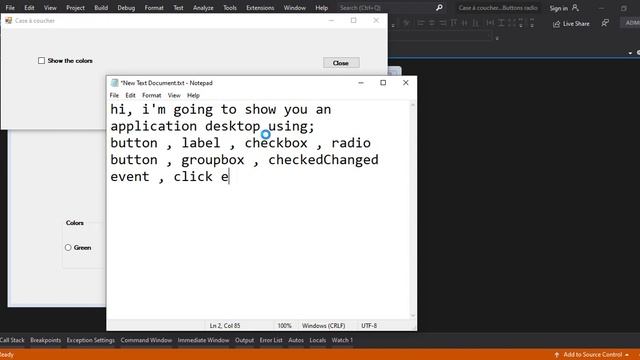Viewport: 640px width, 360px height.
Task: Select the Green radio button
Action: tap(68, 247)
